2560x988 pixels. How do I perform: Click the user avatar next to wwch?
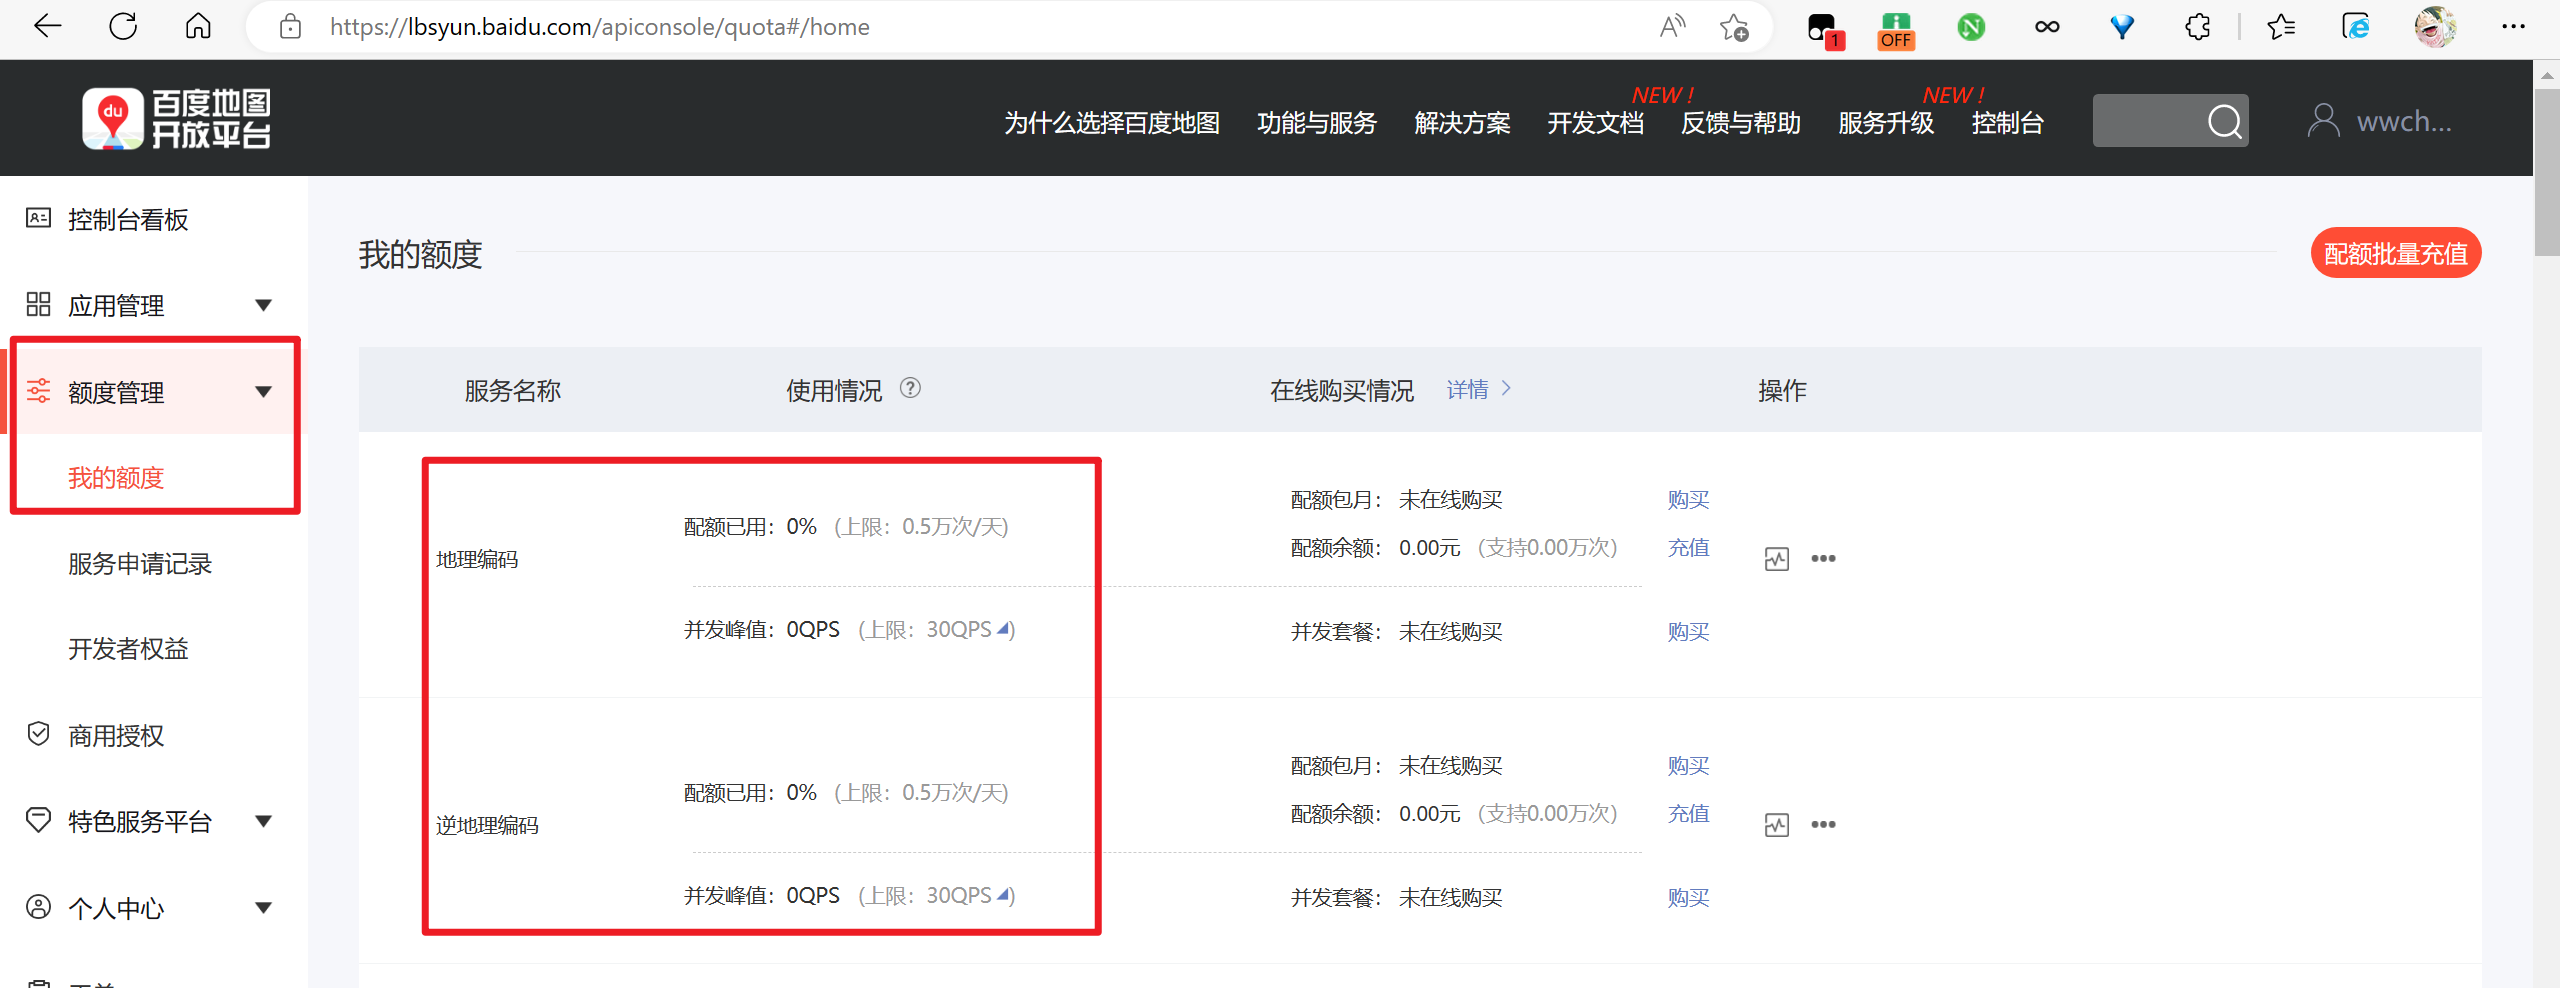[x=2323, y=120]
